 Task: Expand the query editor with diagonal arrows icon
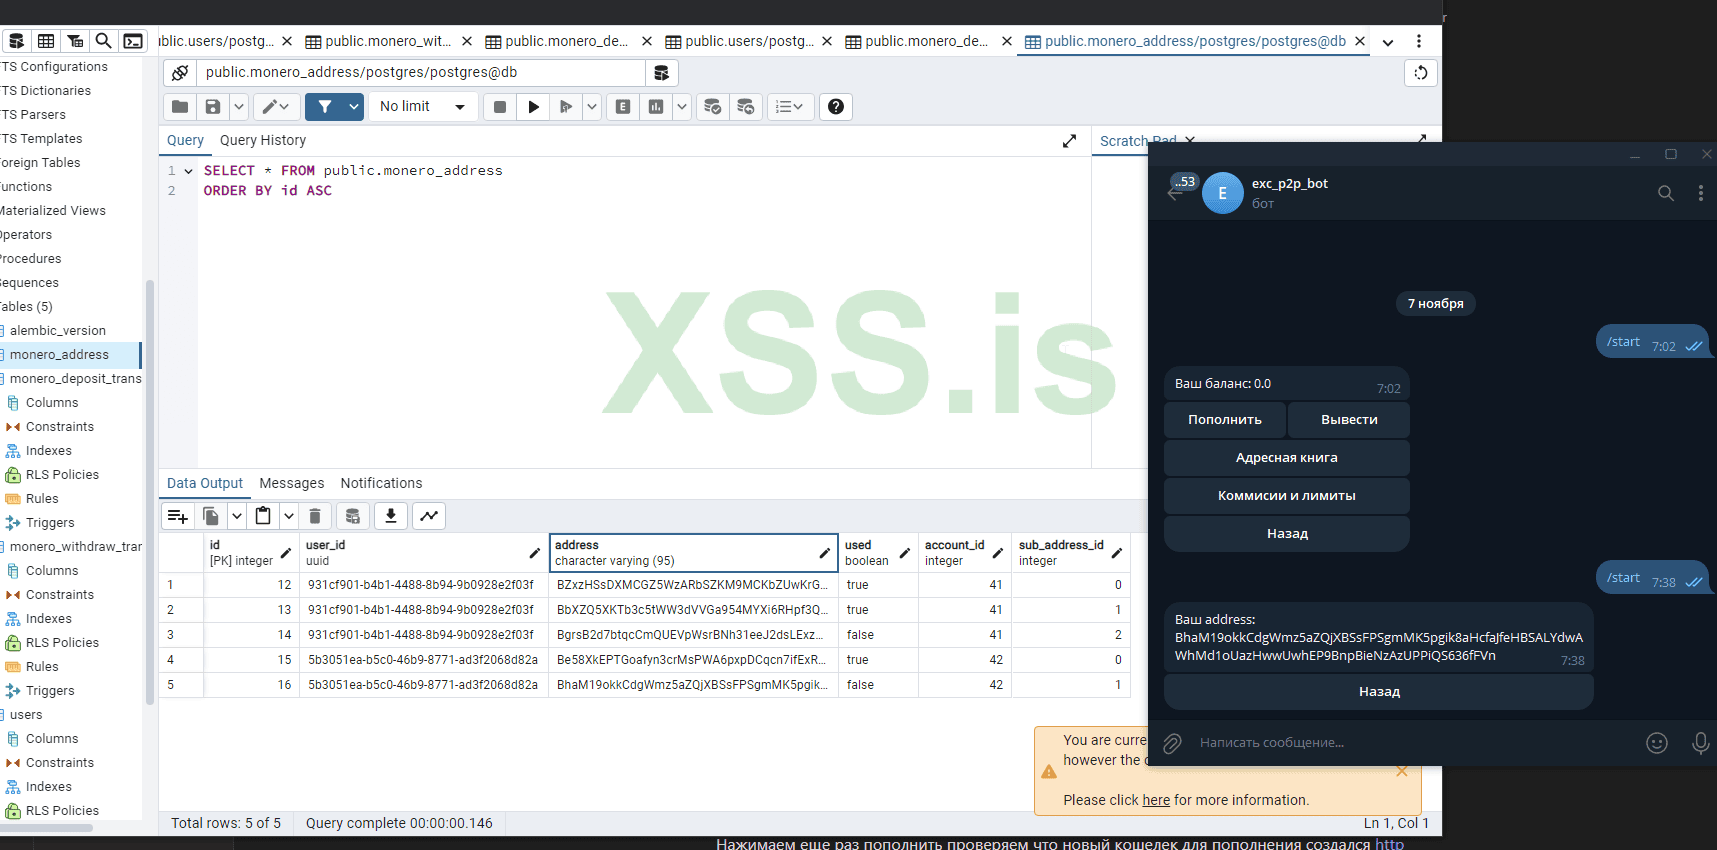pyautogui.click(x=1069, y=141)
